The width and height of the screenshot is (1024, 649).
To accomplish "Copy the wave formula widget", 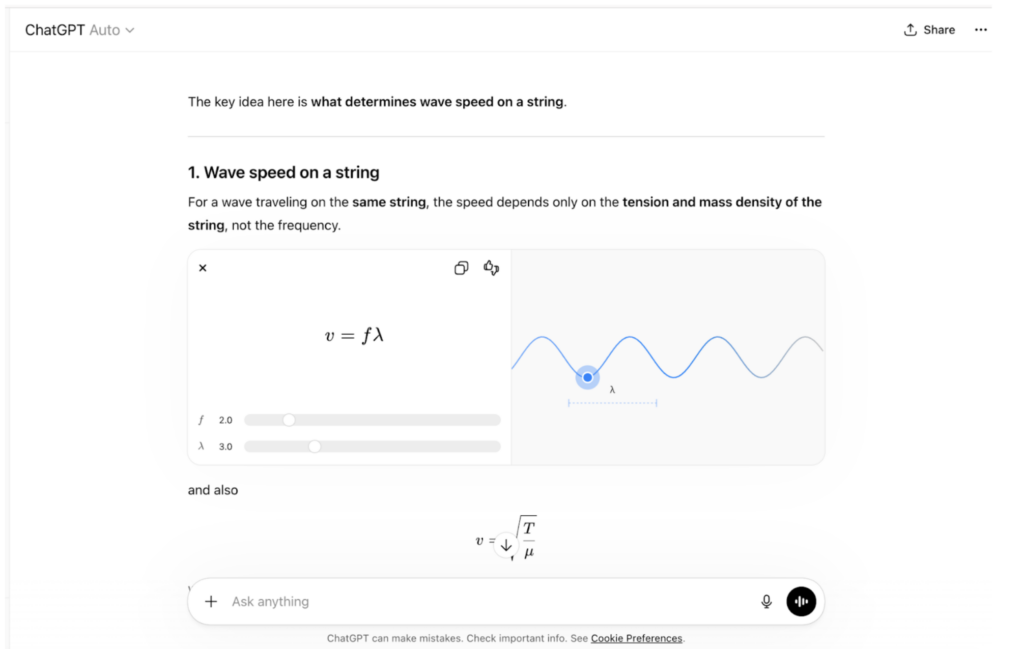I will click(x=461, y=268).
